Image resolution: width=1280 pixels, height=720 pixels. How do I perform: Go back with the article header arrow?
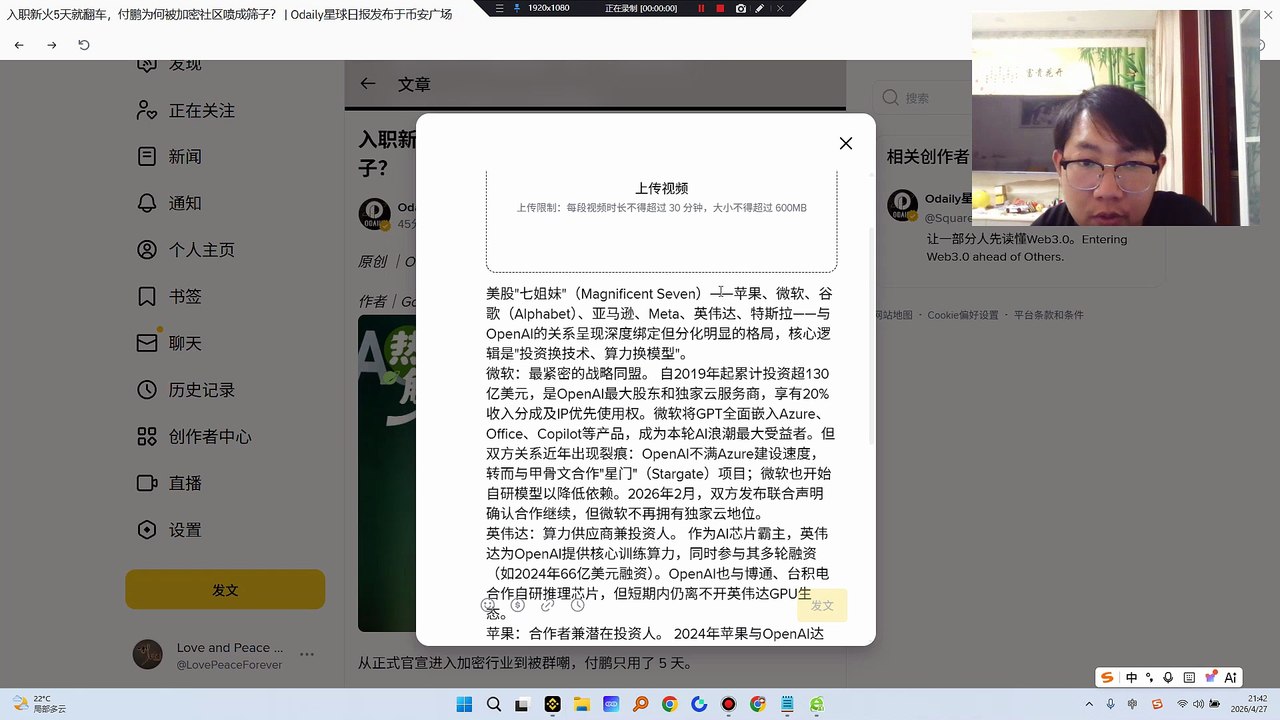pos(368,84)
